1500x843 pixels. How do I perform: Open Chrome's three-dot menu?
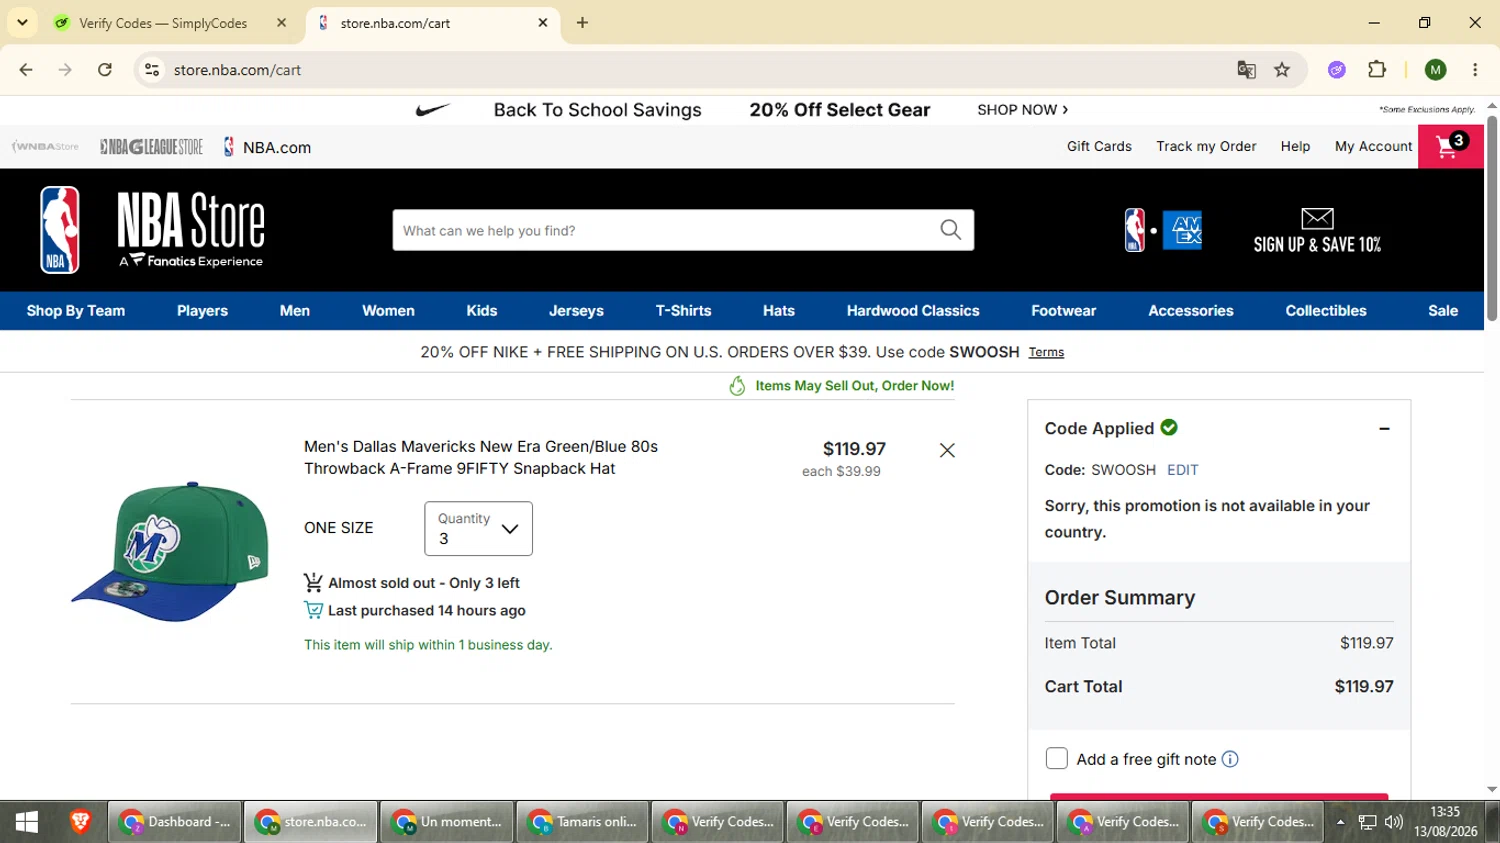pos(1475,70)
